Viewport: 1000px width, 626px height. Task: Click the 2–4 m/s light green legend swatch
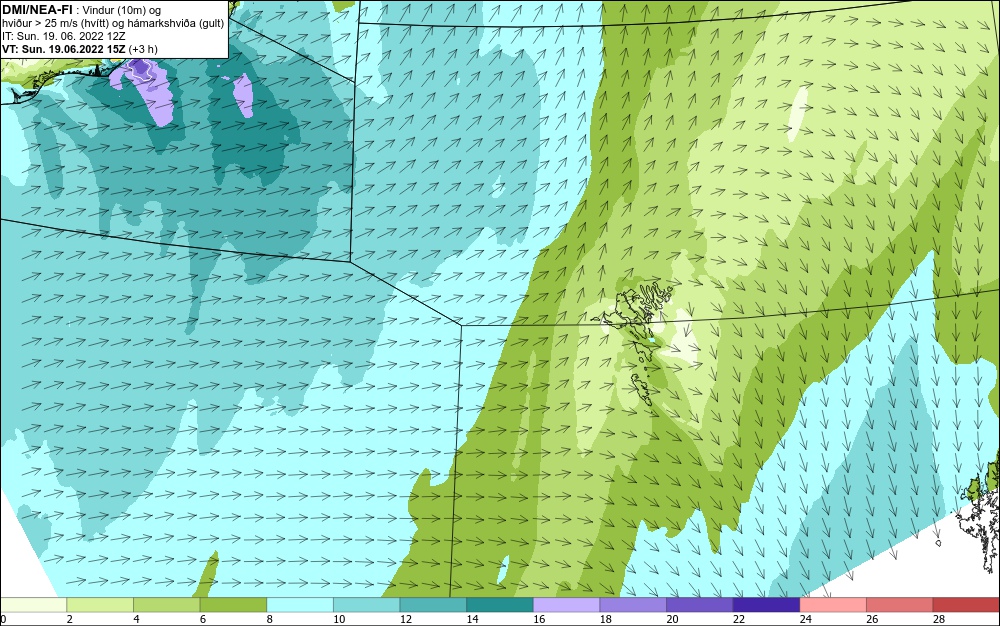coord(100,605)
